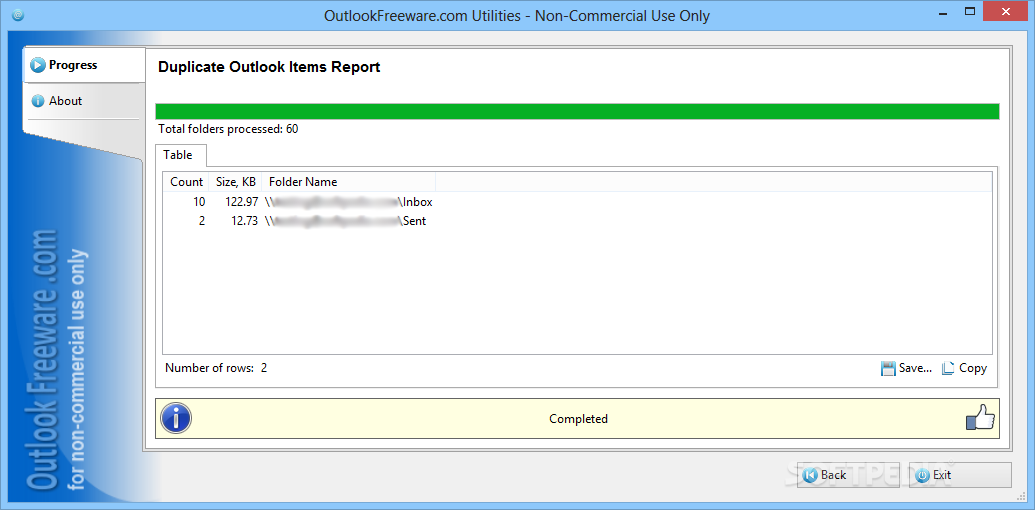Click the Back button arrow icon
This screenshot has height=510, width=1035.
(x=810, y=474)
